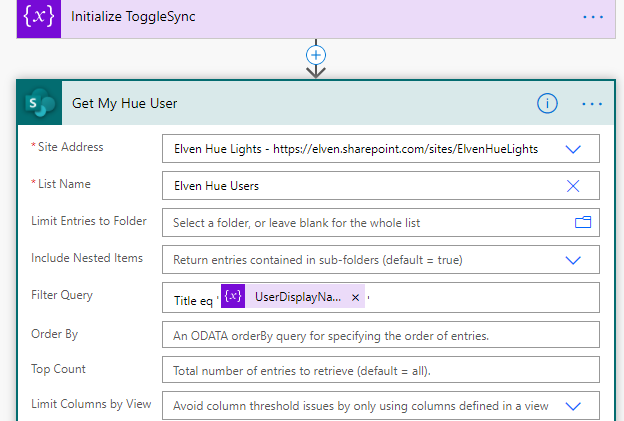
Task: Expand the Include Nested Items dropdown
Action: 573,259
